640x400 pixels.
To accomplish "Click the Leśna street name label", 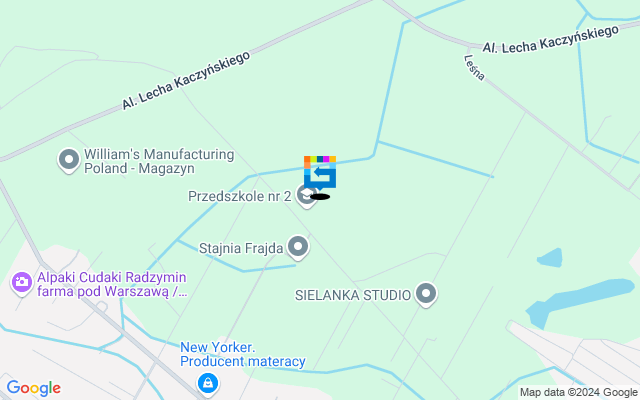I will 474,68.
